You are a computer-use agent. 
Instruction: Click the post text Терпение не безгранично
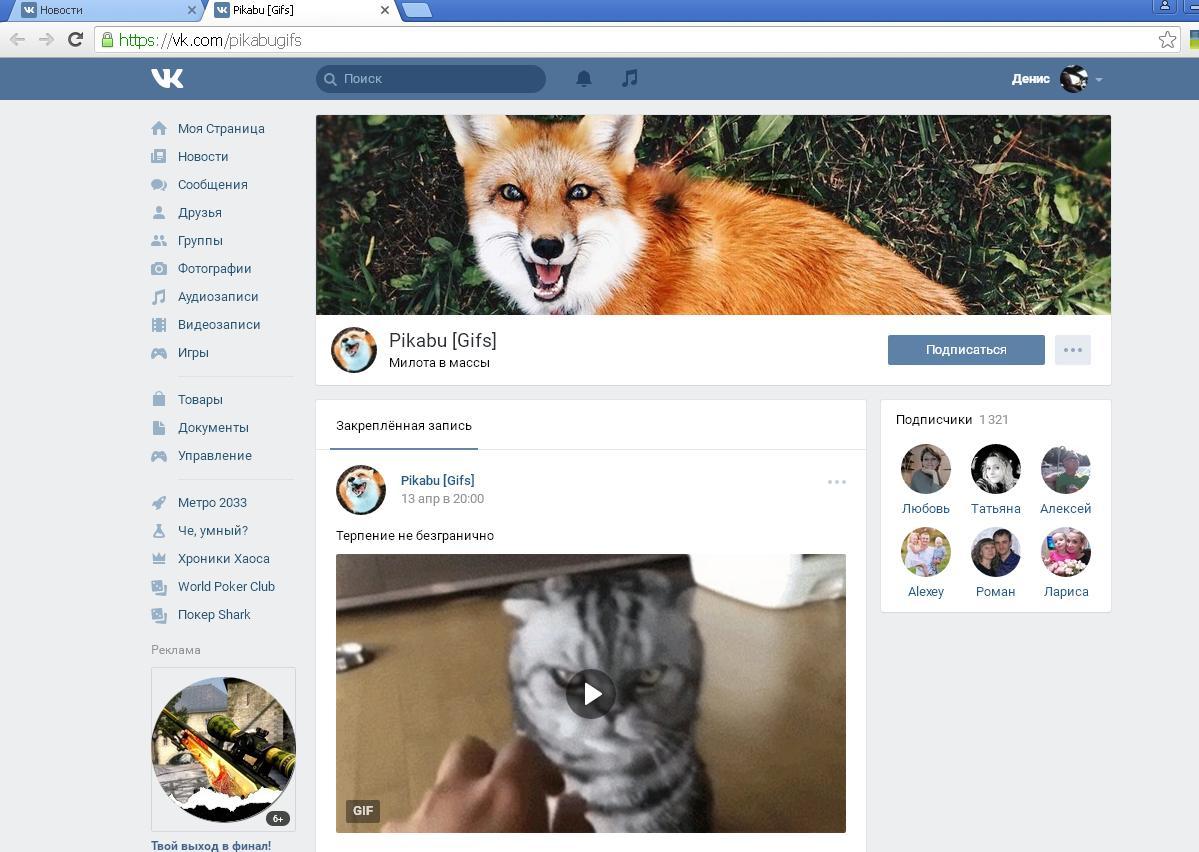[414, 535]
